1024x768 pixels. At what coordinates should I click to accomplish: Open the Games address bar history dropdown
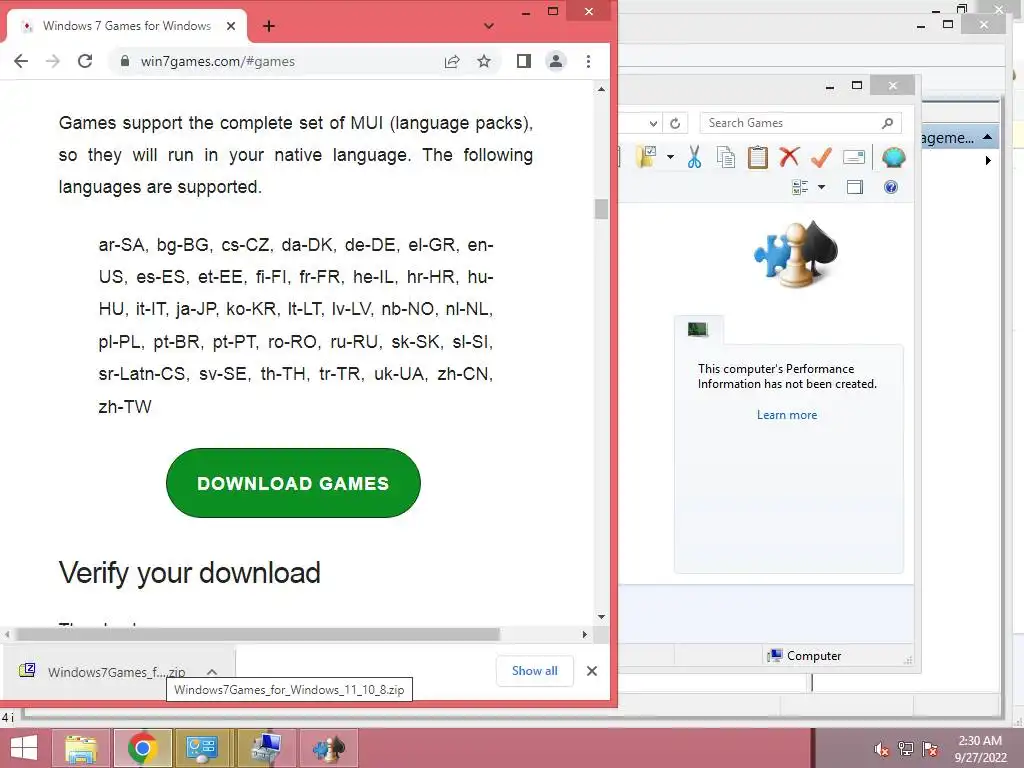pyautogui.click(x=653, y=123)
